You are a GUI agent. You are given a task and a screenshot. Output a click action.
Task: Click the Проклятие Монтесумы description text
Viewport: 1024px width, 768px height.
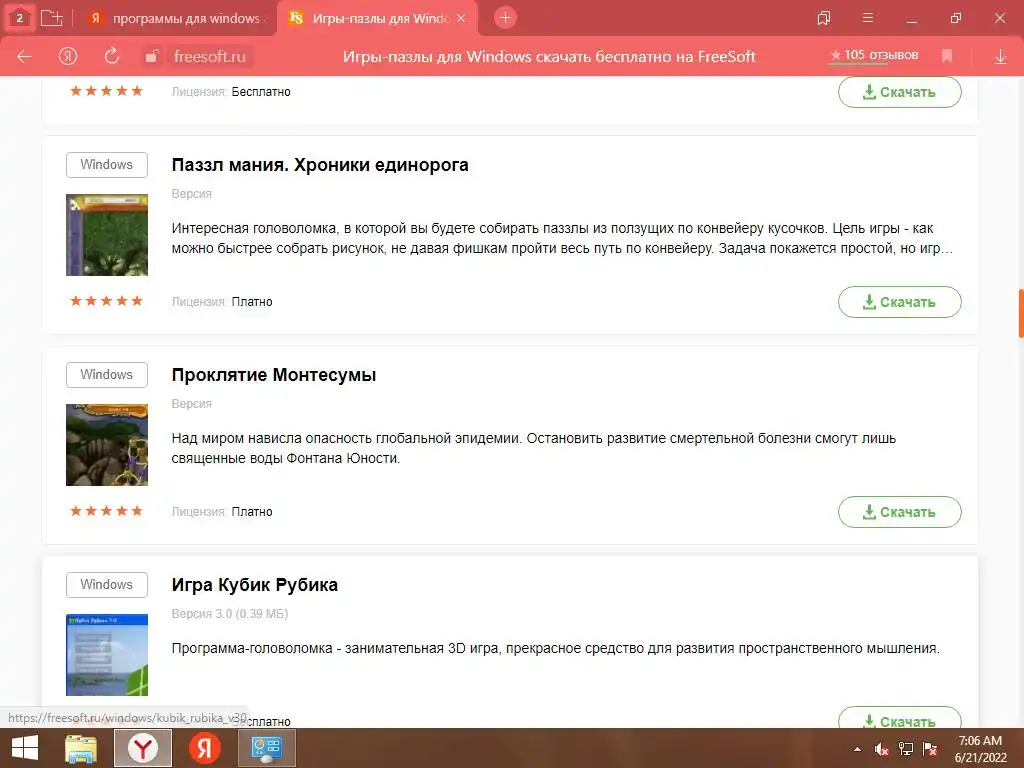point(534,448)
